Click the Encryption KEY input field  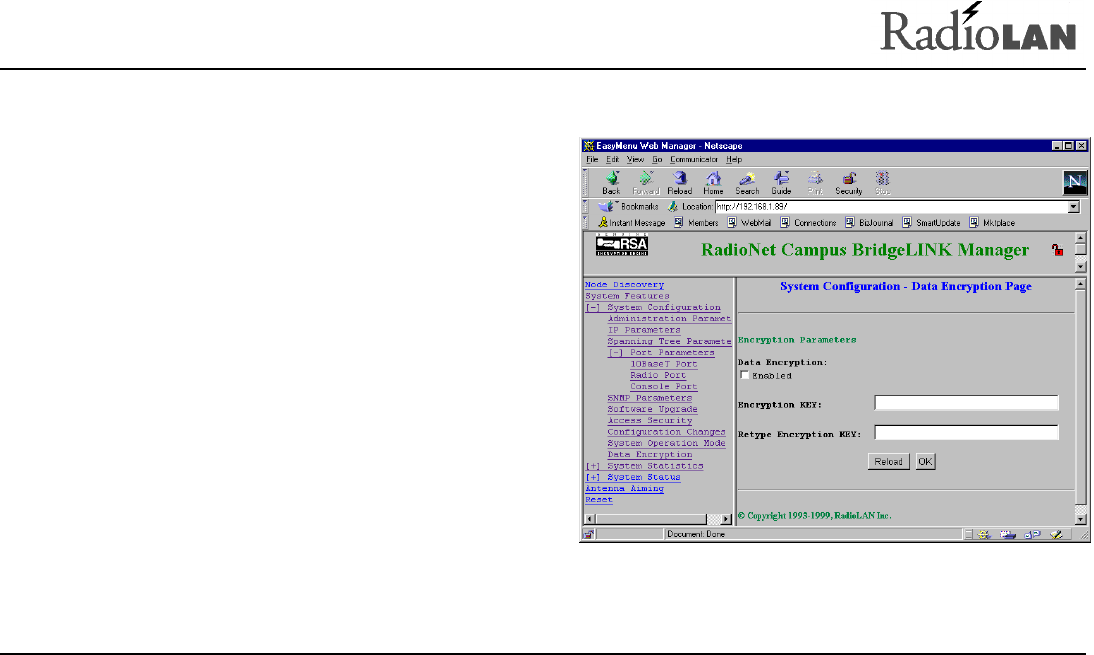tap(965, 403)
